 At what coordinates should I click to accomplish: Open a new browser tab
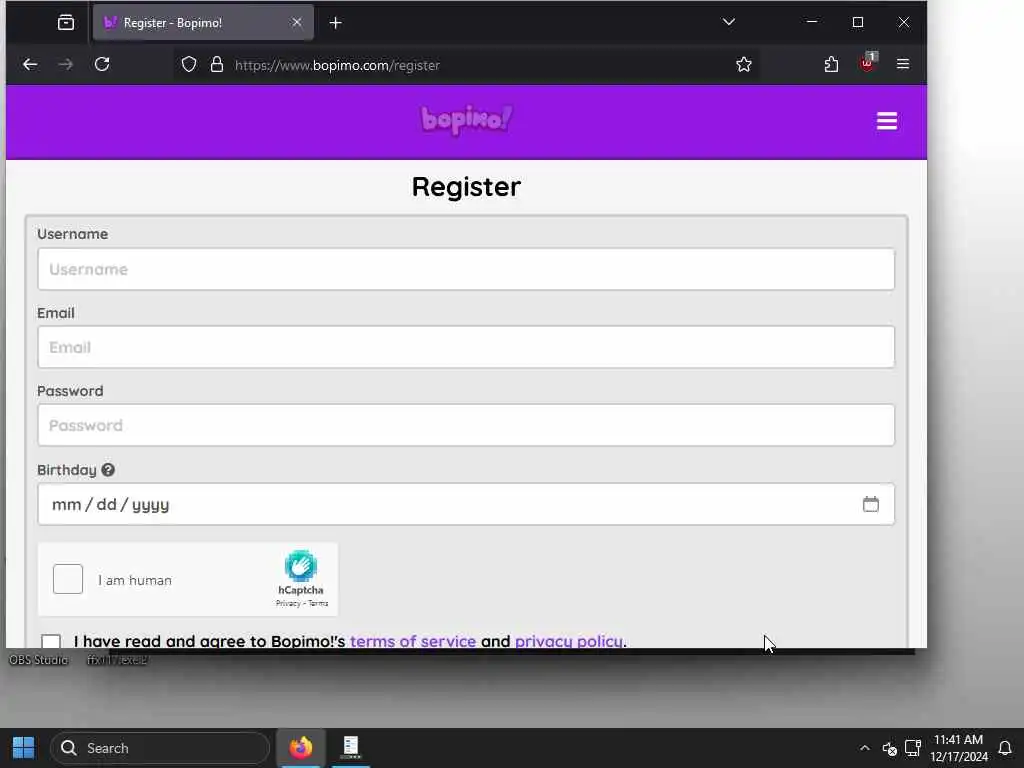335,23
